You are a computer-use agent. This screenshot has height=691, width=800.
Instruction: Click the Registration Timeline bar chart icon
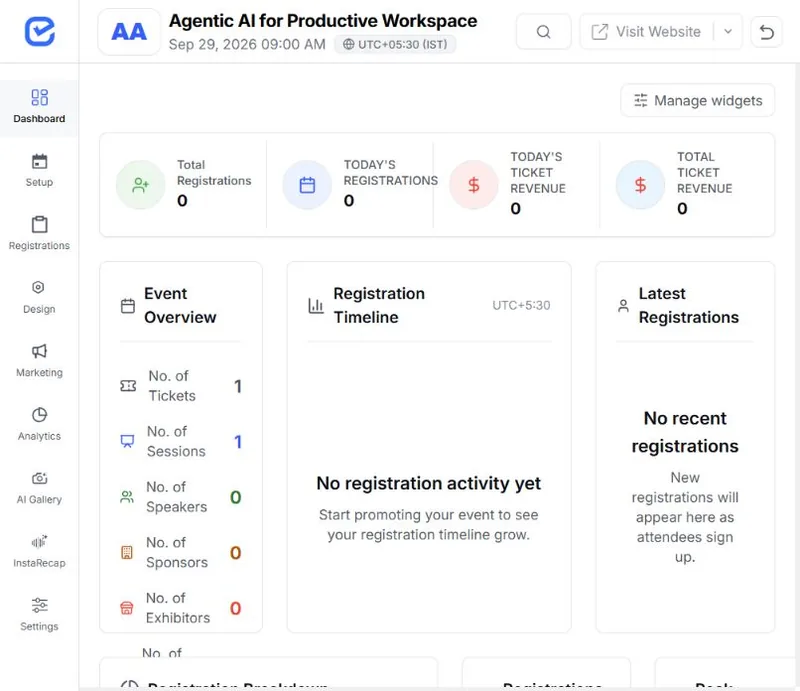point(316,306)
